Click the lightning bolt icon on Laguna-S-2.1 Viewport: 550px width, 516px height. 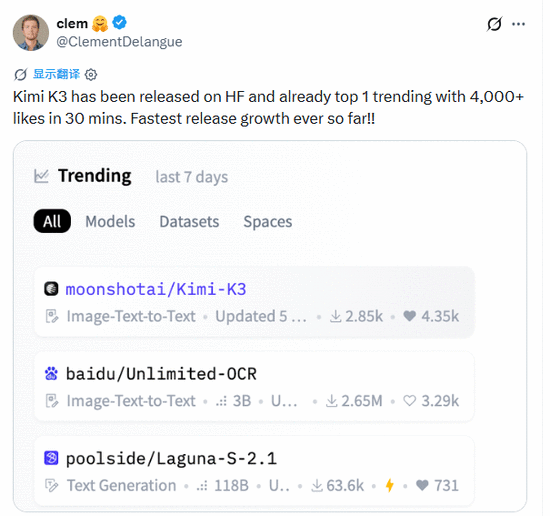pos(389,485)
